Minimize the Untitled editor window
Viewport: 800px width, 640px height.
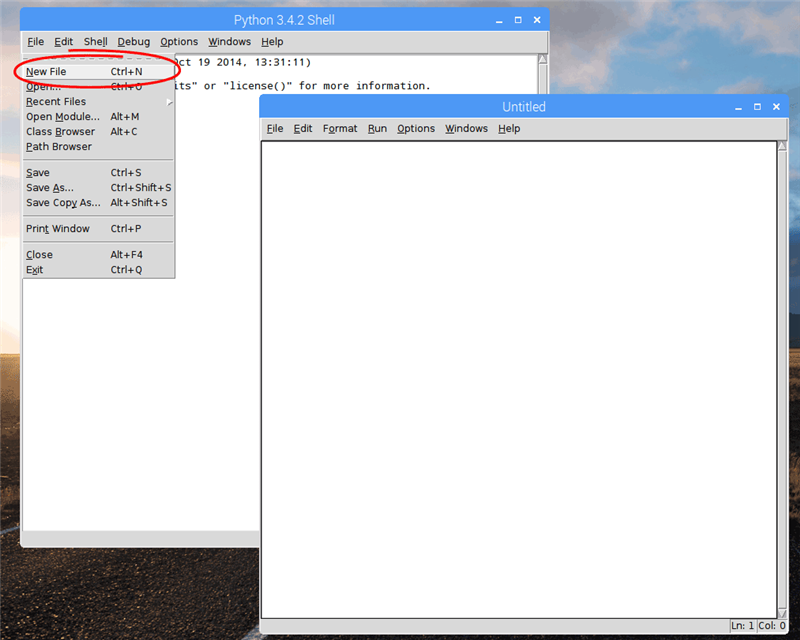pyautogui.click(x=737, y=107)
